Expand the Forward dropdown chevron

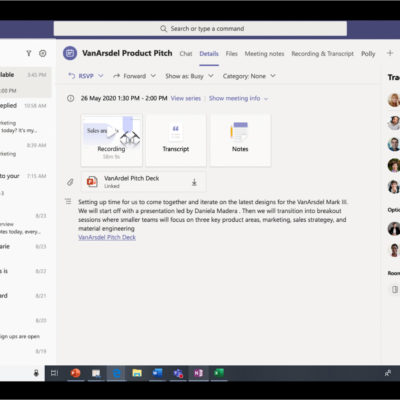click(x=153, y=76)
